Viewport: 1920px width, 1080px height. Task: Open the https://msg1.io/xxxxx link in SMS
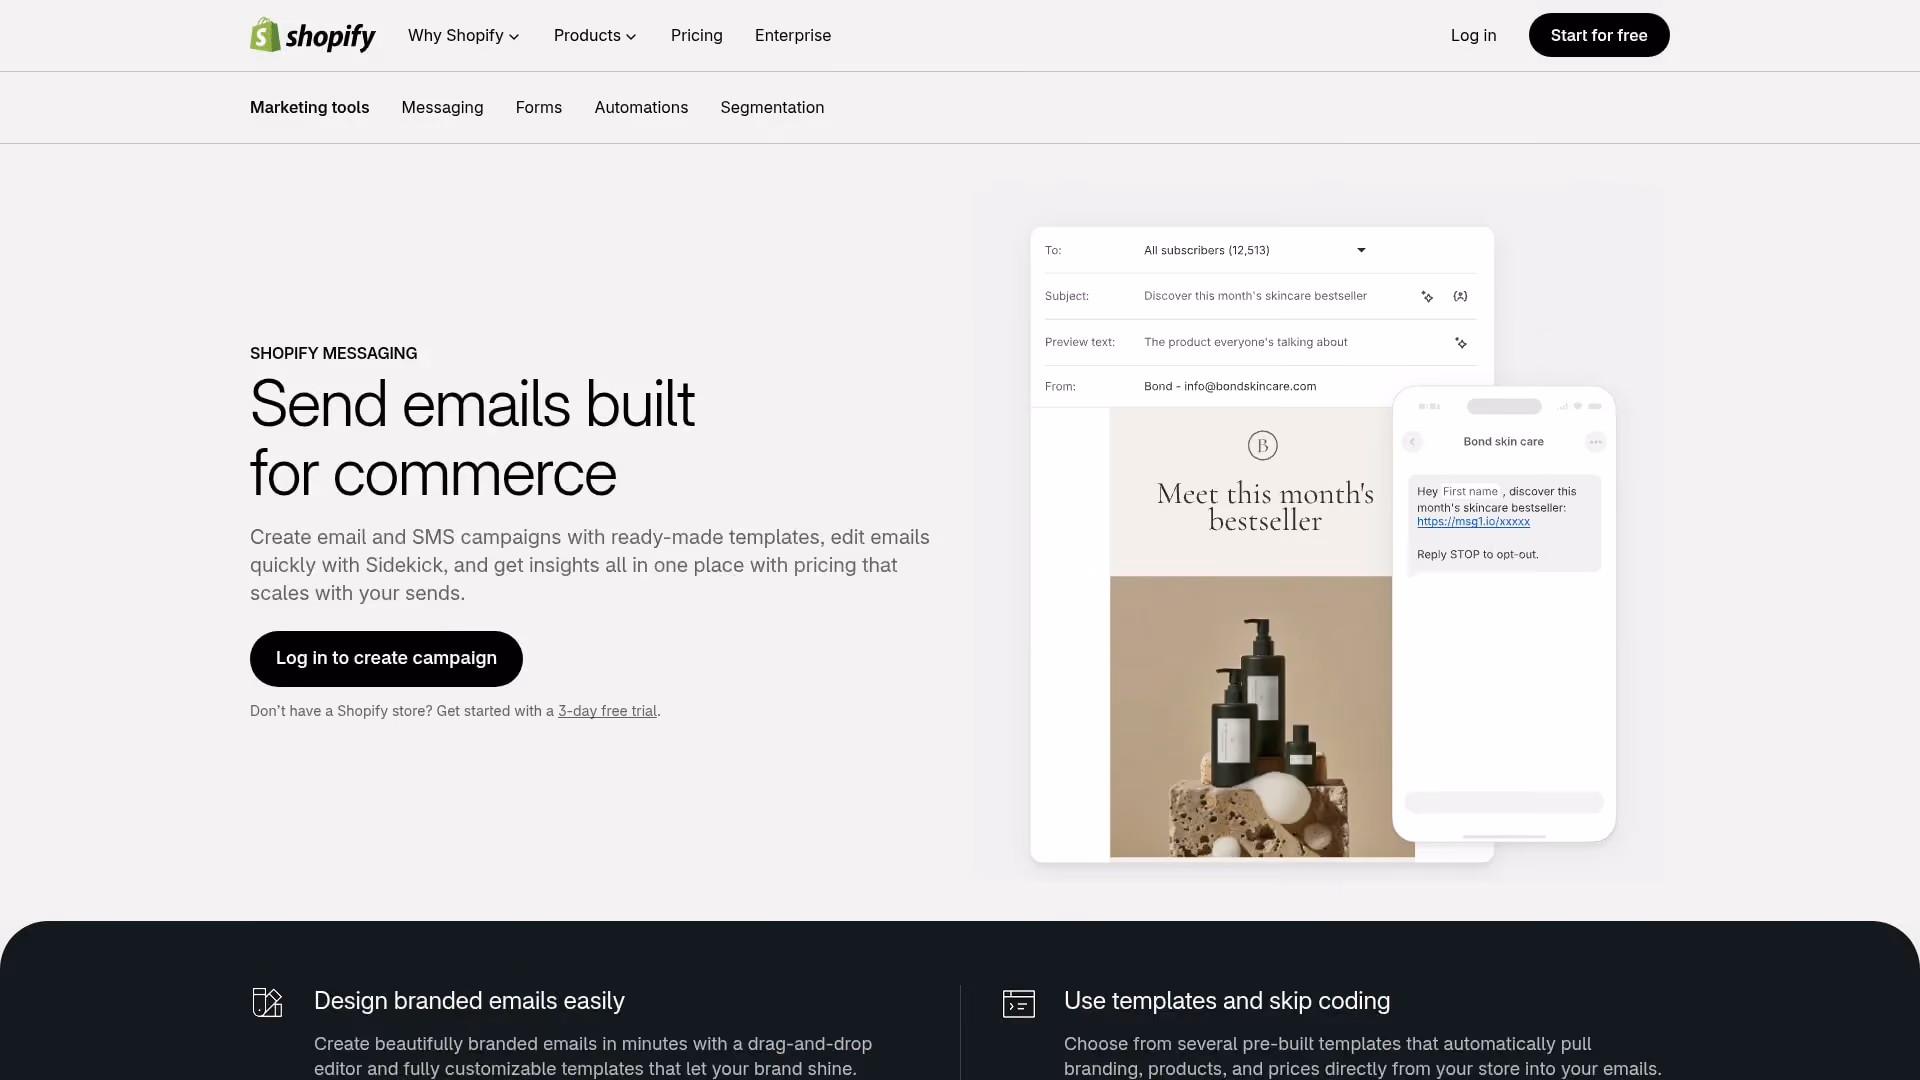tap(1473, 522)
